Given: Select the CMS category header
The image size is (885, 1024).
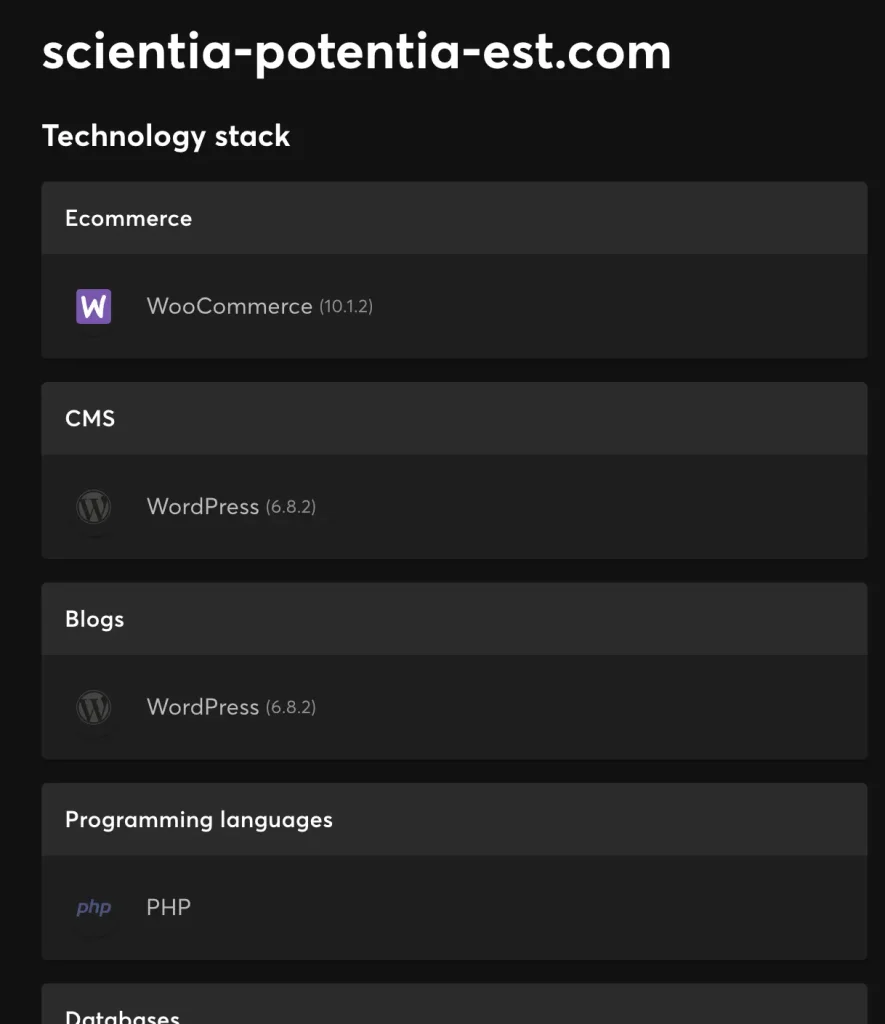Looking at the screenshot, I should [90, 418].
